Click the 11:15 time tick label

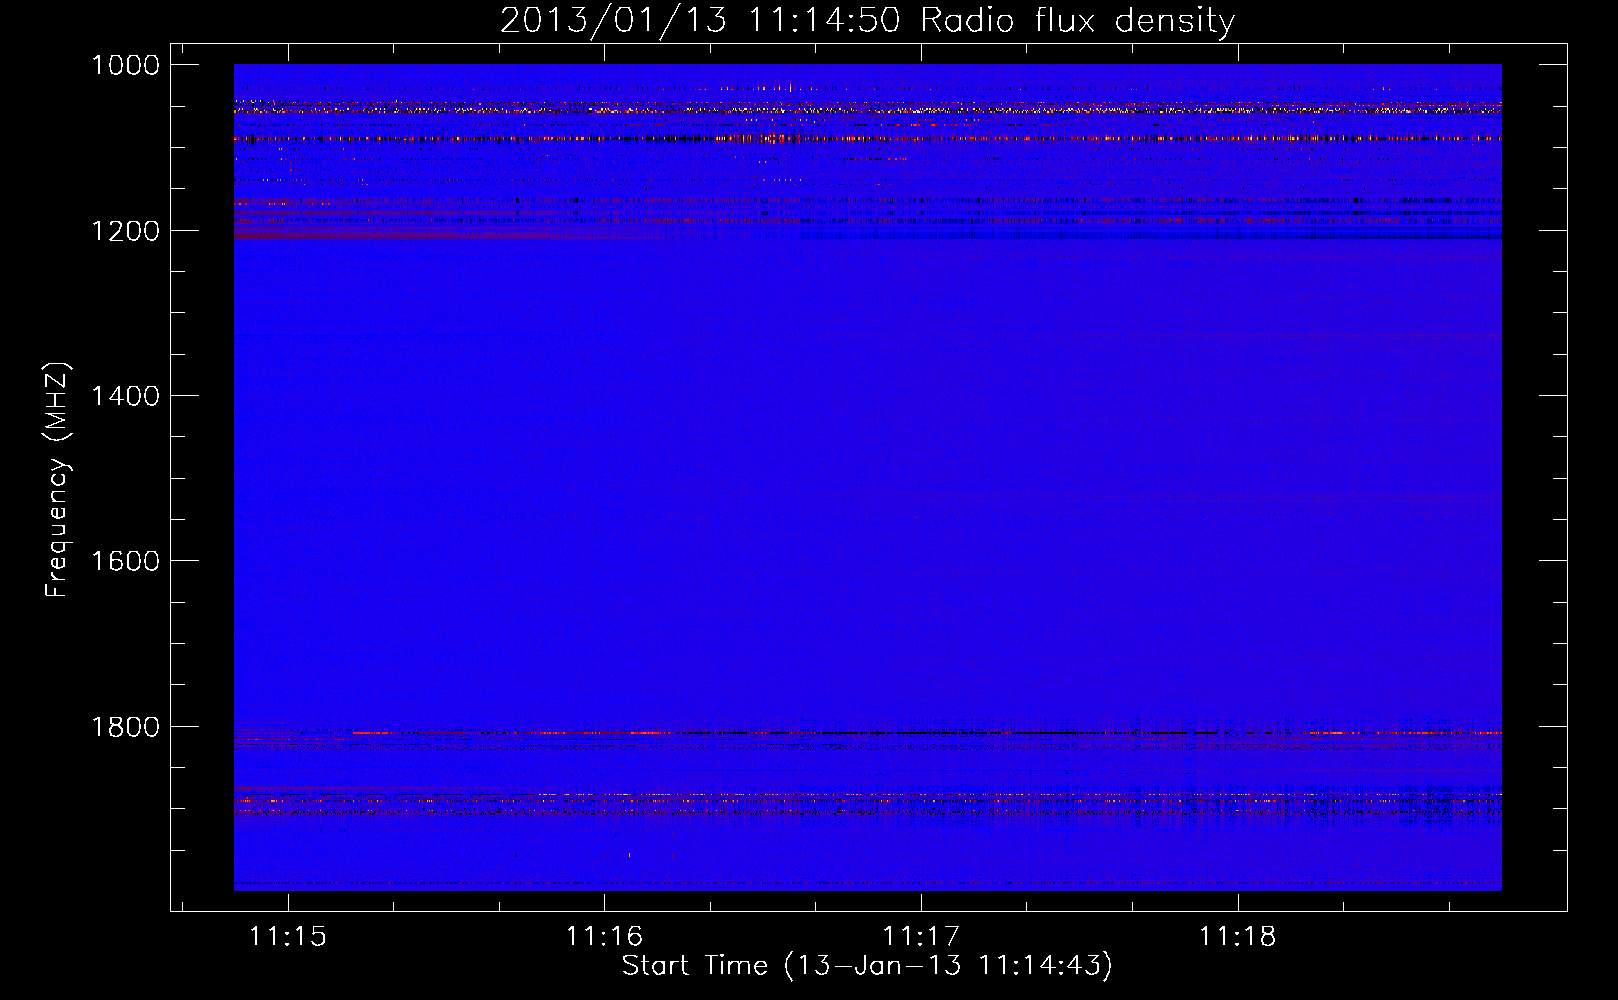point(288,937)
